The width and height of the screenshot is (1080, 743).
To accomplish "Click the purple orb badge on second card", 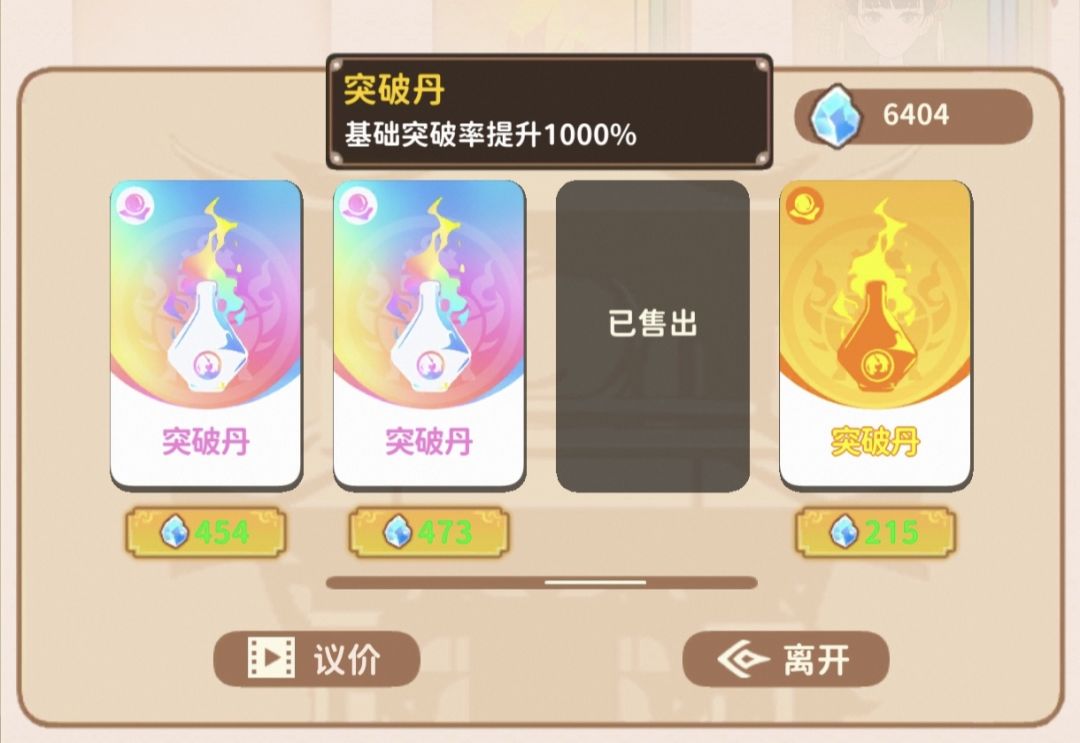I will [x=359, y=206].
